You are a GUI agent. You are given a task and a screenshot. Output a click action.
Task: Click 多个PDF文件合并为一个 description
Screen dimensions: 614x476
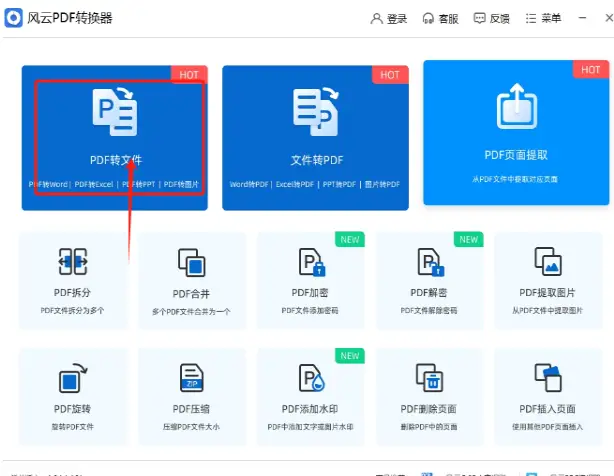click(x=191, y=312)
